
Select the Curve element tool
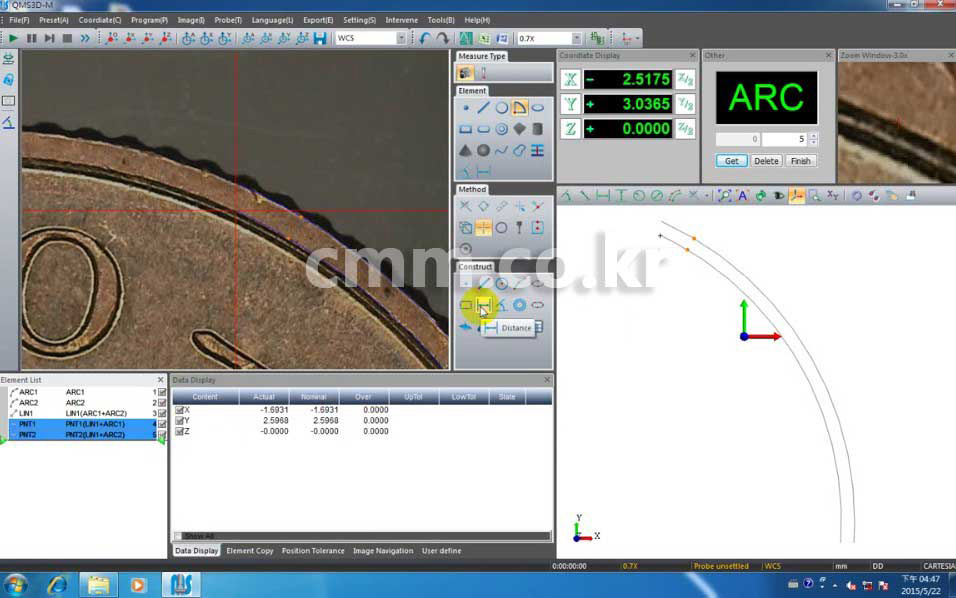click(501, 150)
